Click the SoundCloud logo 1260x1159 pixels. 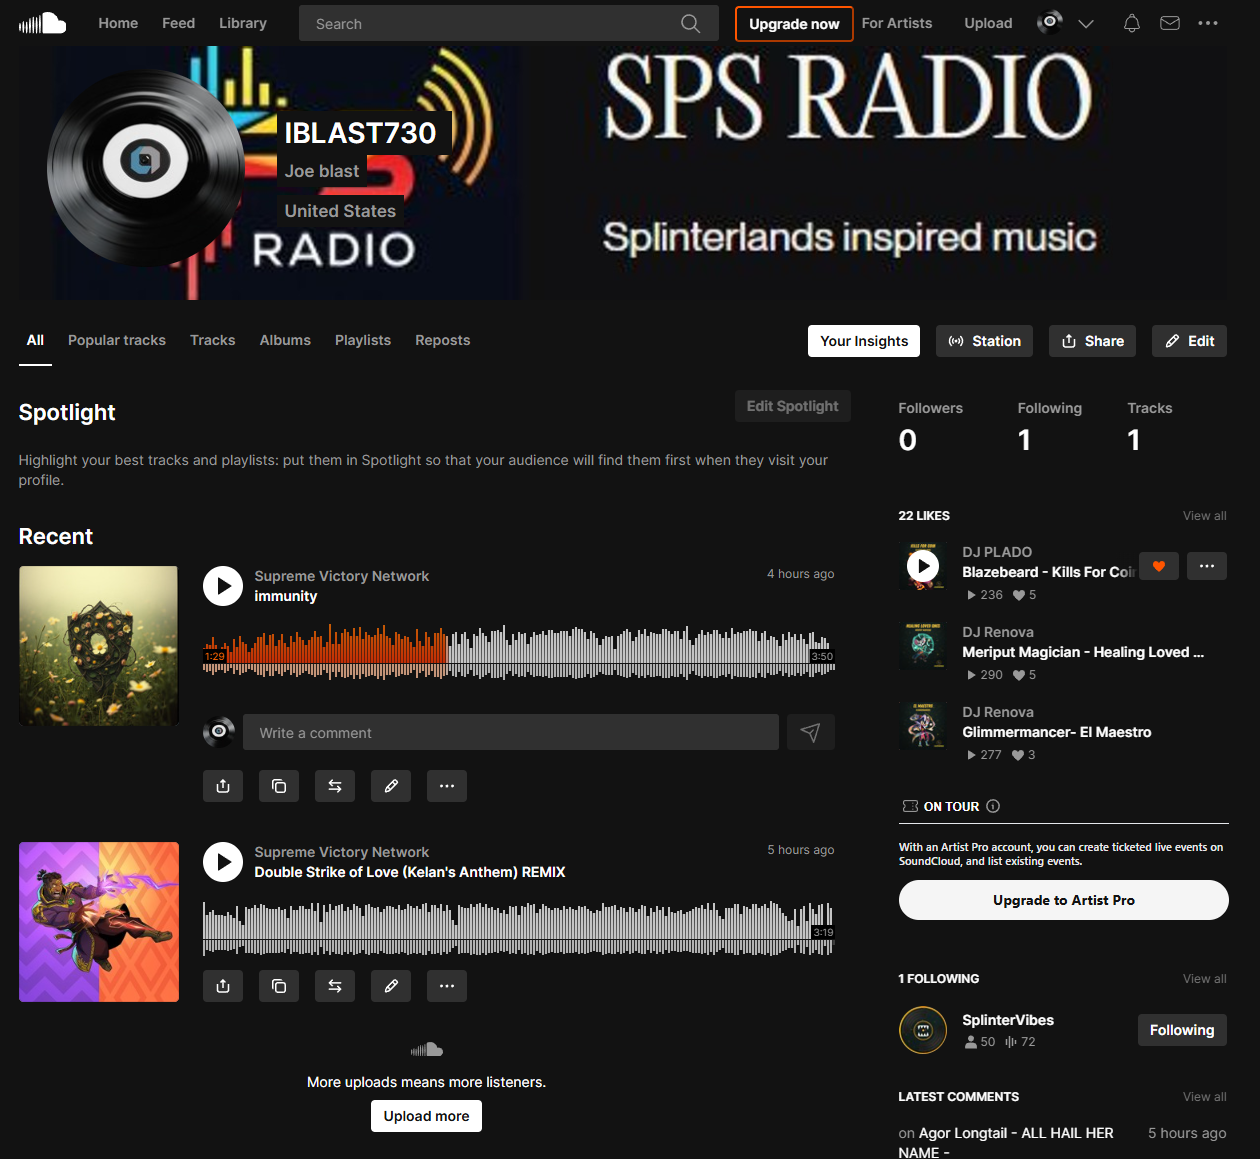coord(42,23)
